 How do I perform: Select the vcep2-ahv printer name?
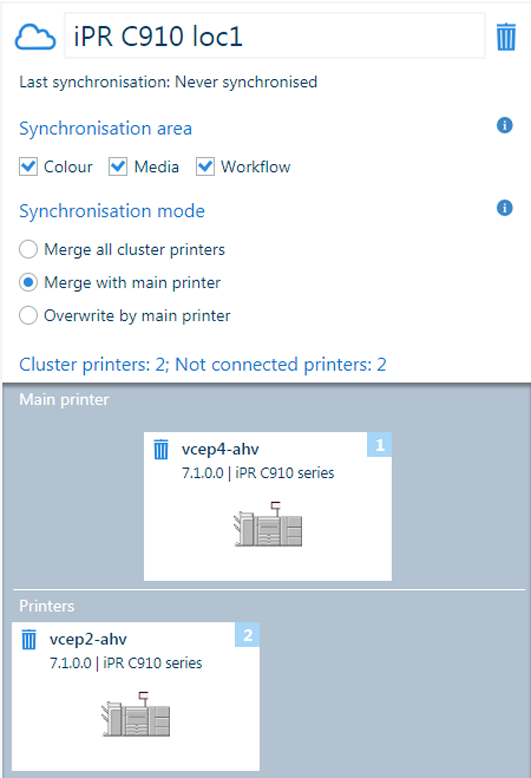coord(88,640)
